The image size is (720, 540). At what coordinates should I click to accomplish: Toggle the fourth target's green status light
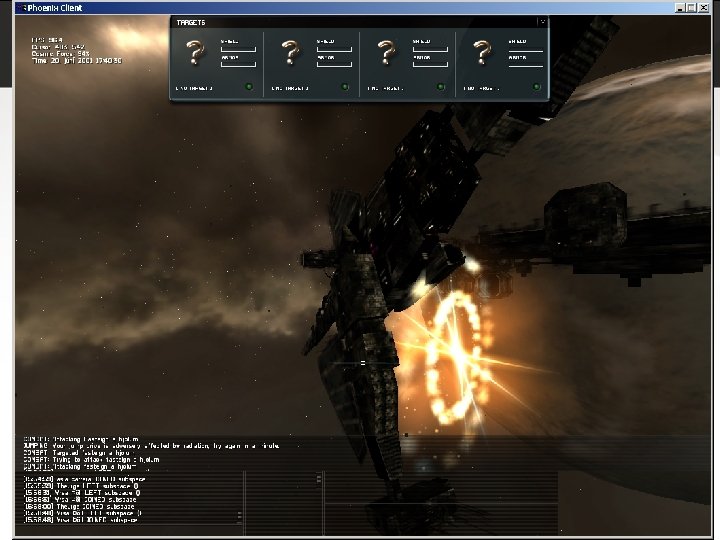(536, 86)
